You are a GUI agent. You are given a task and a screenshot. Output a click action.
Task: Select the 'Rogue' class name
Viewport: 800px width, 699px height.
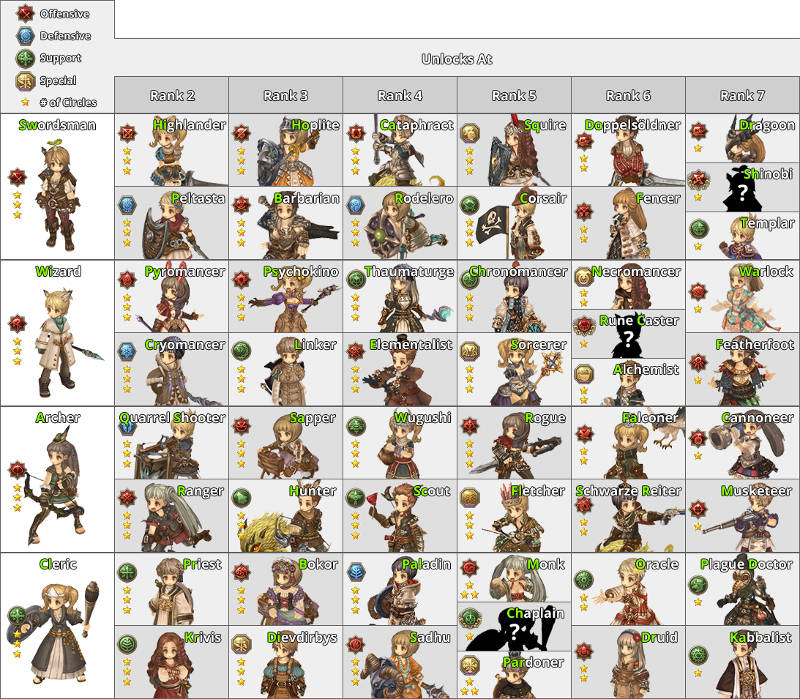tap(545, 418)
